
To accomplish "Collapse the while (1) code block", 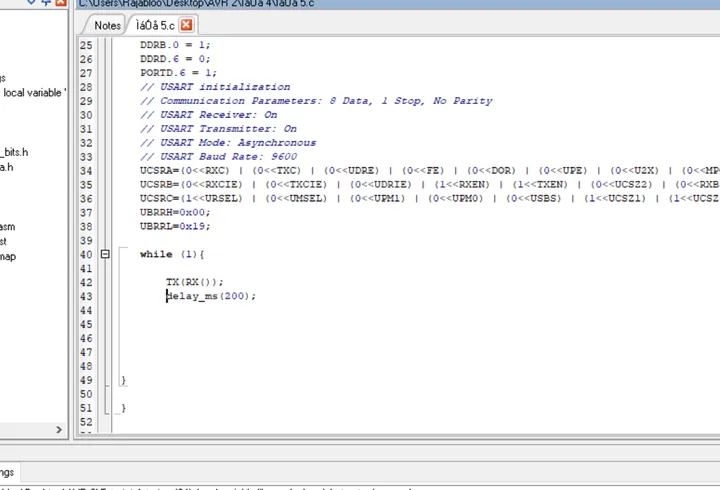I will 105,254.
